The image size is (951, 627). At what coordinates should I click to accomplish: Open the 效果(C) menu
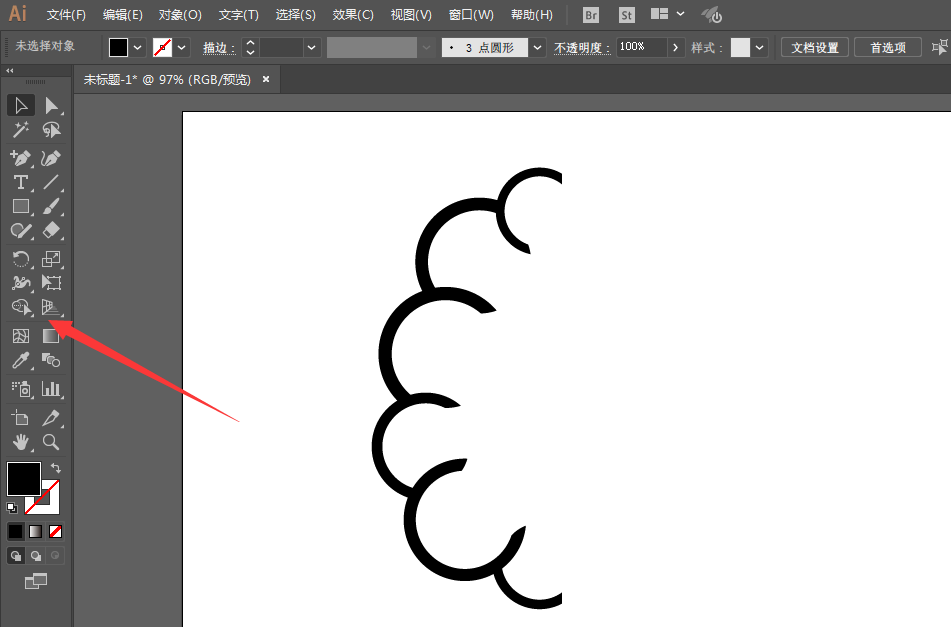point(353,15)
